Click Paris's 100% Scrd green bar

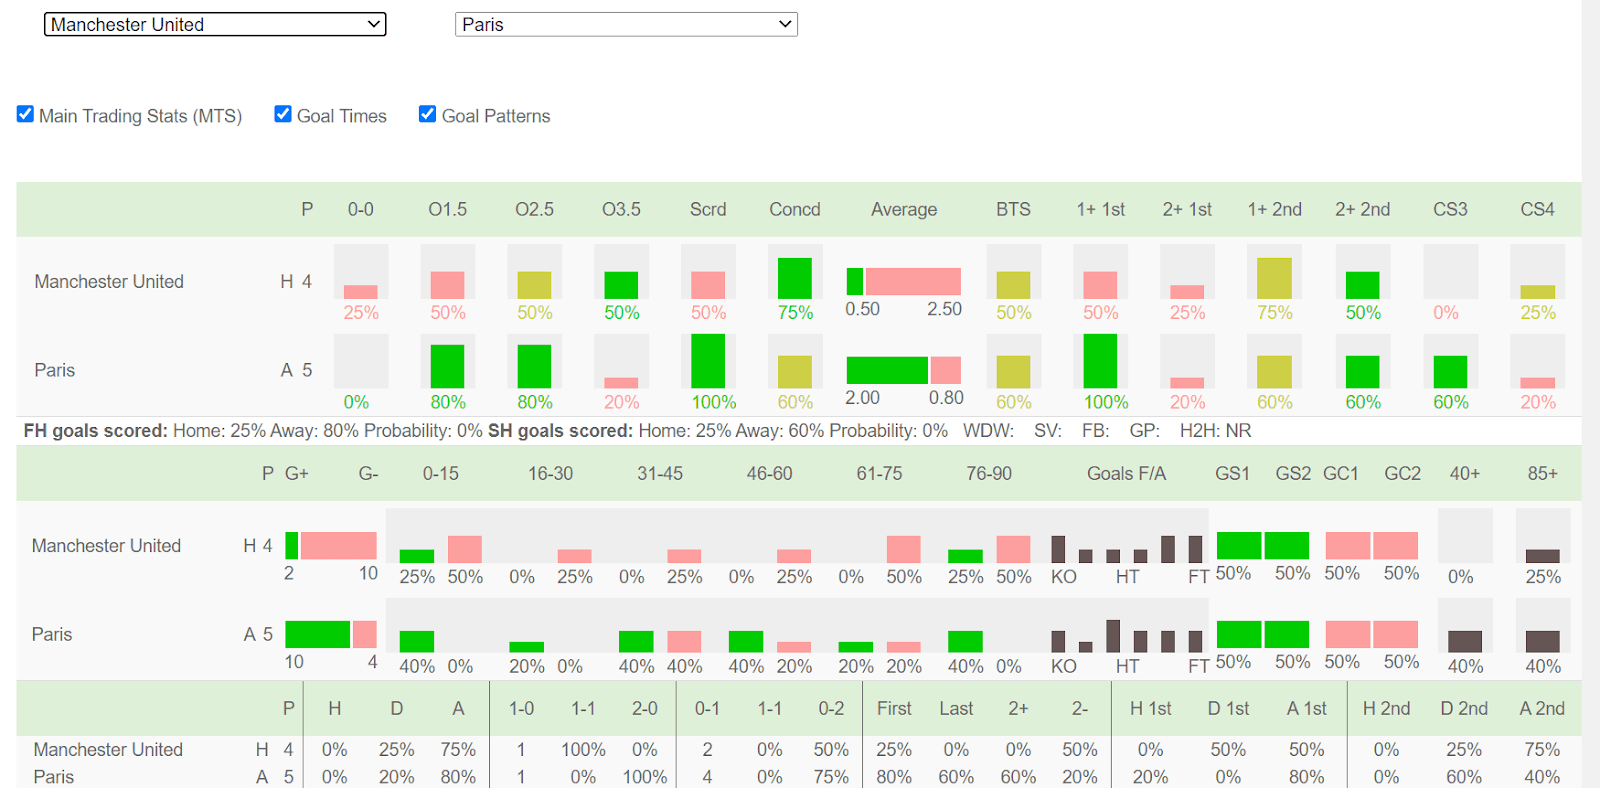[x=708, y=361]
